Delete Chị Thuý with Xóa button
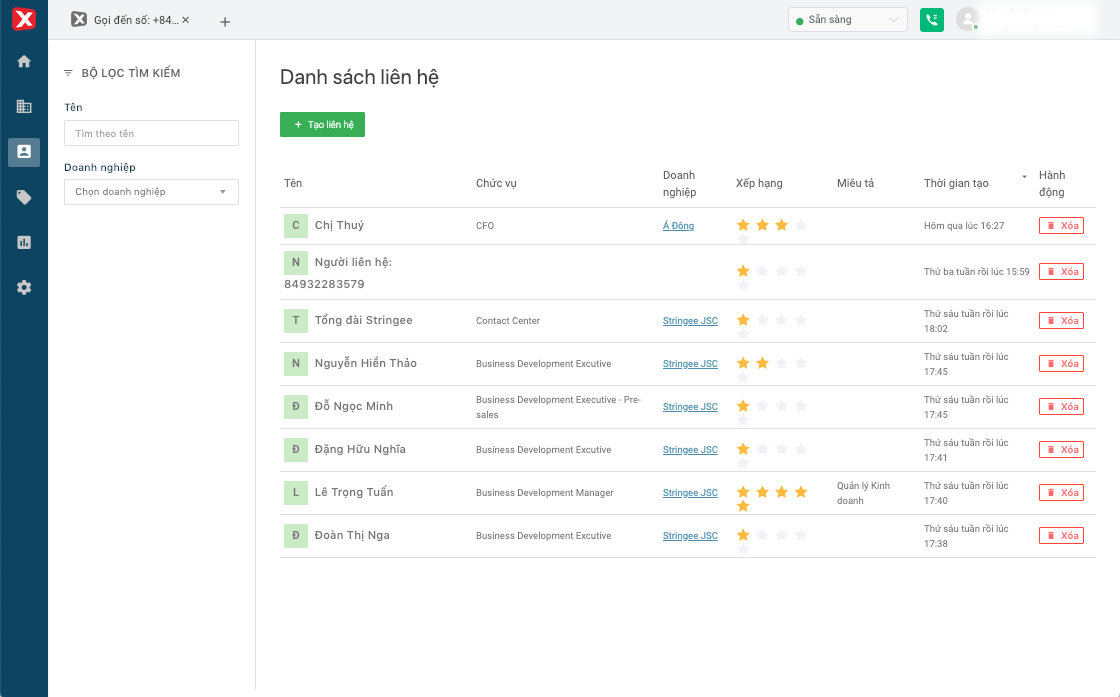This screenshot has height=697, width=1120. click(1061, 226)
